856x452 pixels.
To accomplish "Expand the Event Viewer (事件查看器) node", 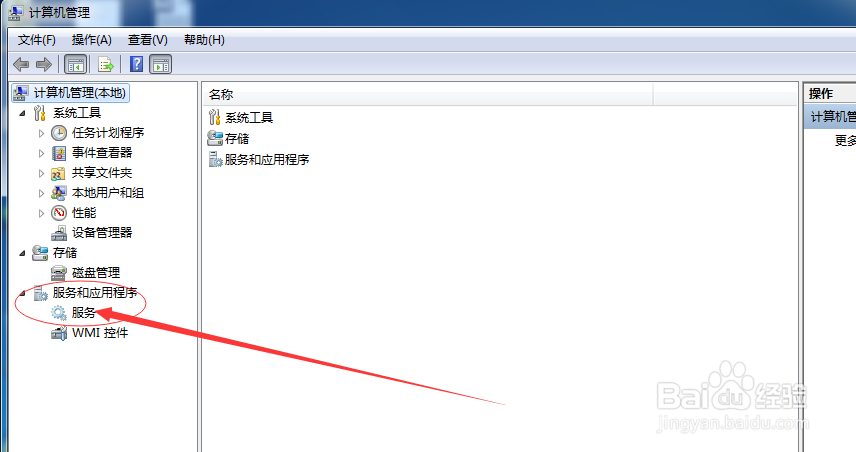I will coord(41,153).
